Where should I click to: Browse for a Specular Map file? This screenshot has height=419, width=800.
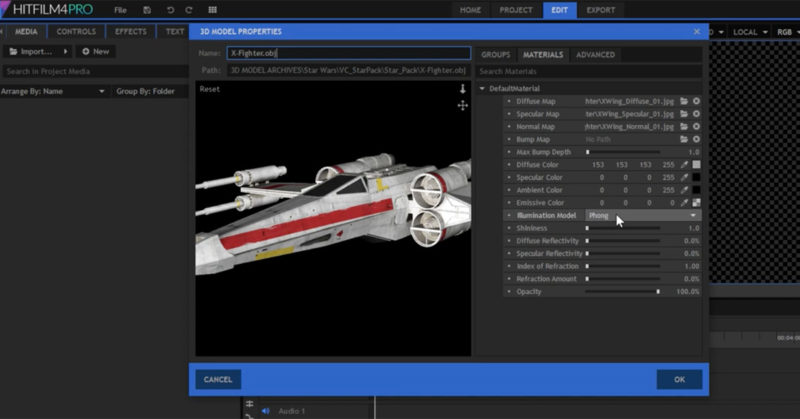click(684, 114)
